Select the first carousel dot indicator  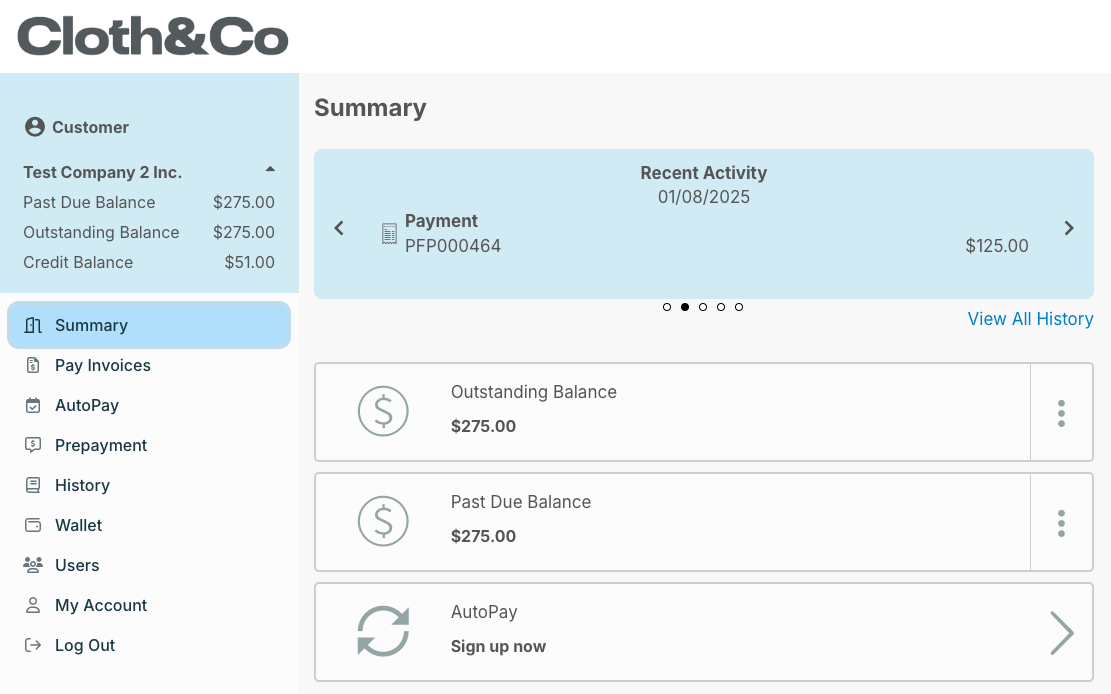click(667, 307)
